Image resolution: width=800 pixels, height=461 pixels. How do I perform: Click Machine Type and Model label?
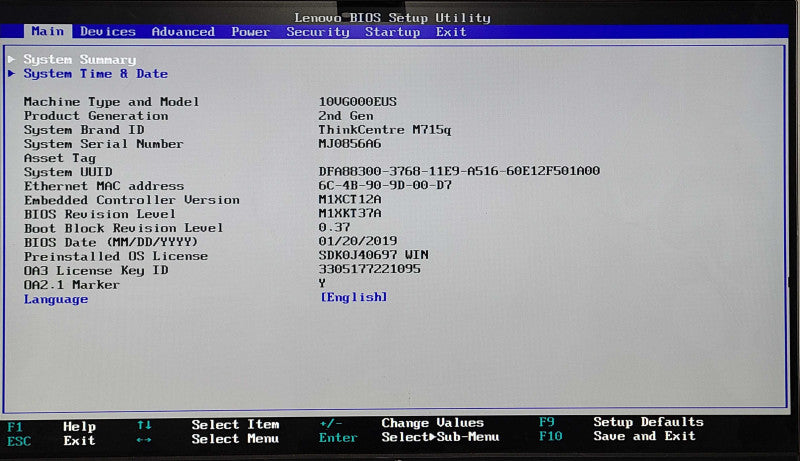111,102
